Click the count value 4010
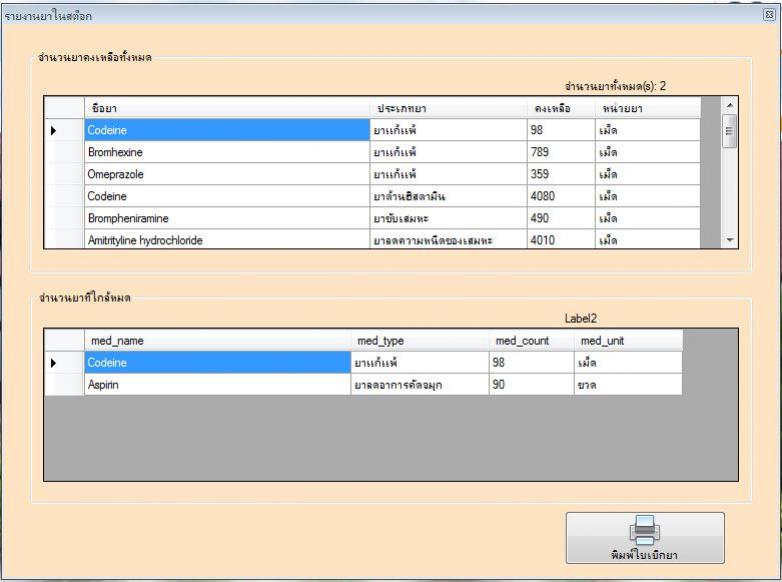Image resolution: width=782 pixels, height=582 pixels. click(x=561, y=239)
